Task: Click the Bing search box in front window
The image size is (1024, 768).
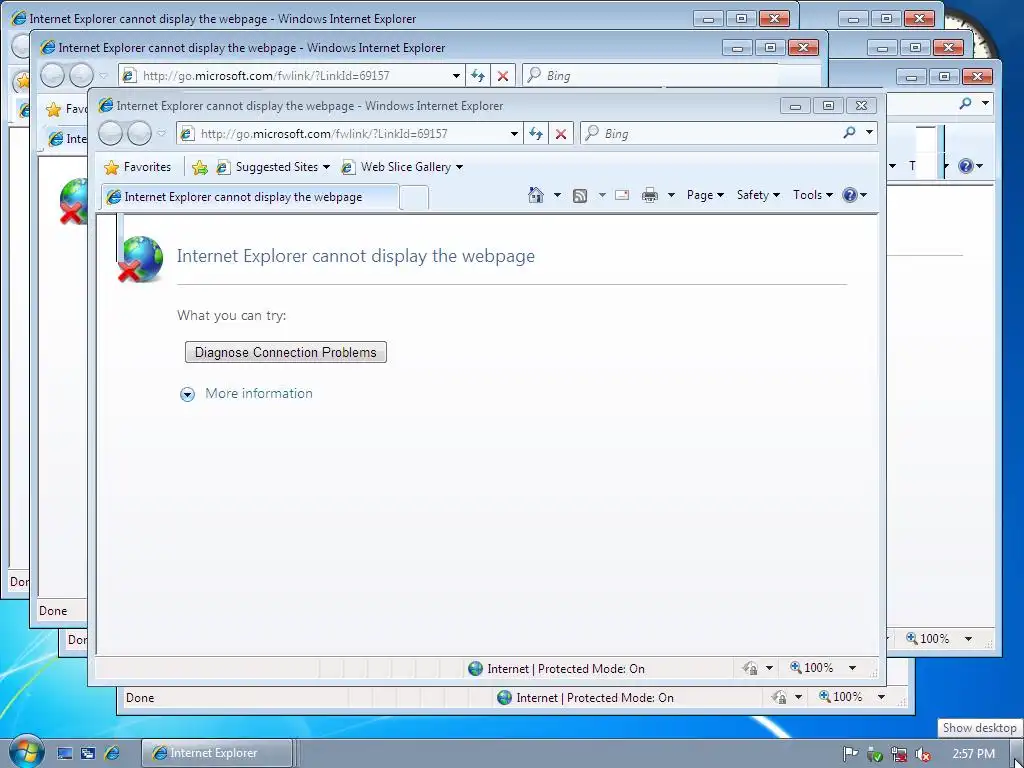Action: click(x=710, y=134)
